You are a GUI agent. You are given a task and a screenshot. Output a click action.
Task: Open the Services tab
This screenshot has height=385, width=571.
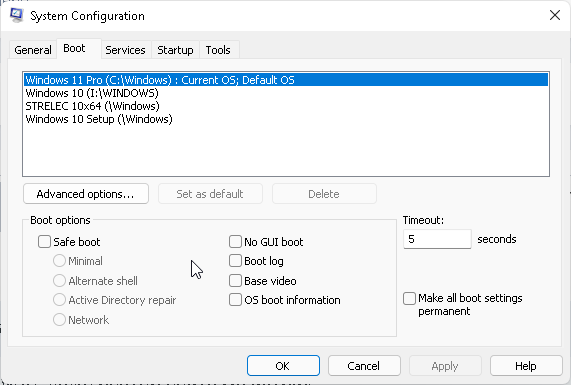pos(125,50)
